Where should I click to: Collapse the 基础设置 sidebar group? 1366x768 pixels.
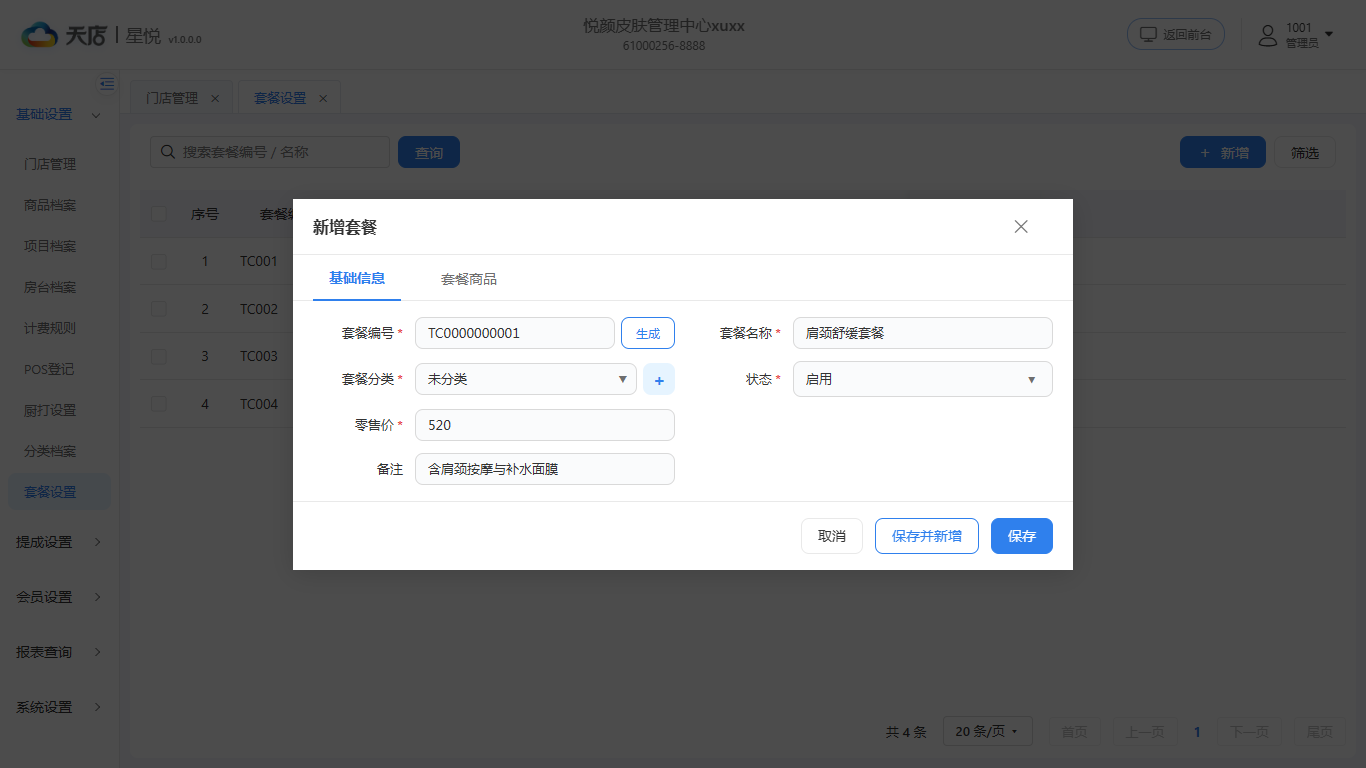point(58,115)
